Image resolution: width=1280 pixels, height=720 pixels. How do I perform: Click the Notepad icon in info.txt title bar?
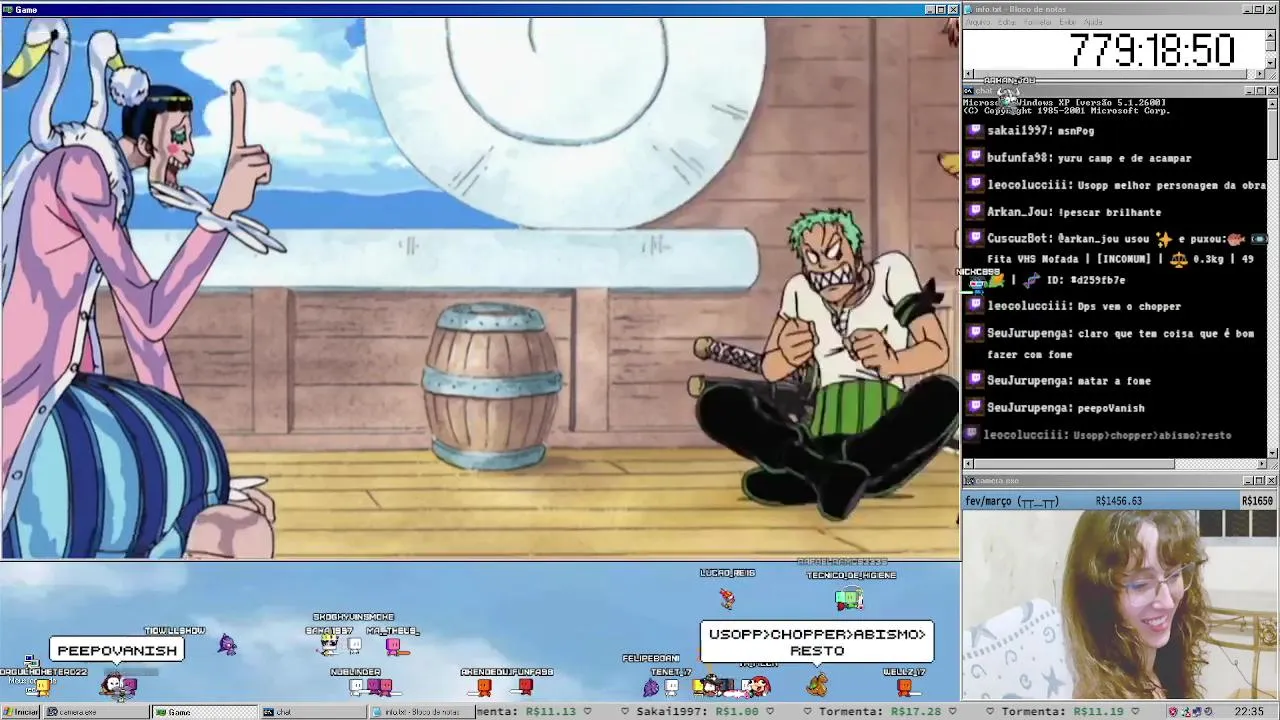click(x=968, y=10)
